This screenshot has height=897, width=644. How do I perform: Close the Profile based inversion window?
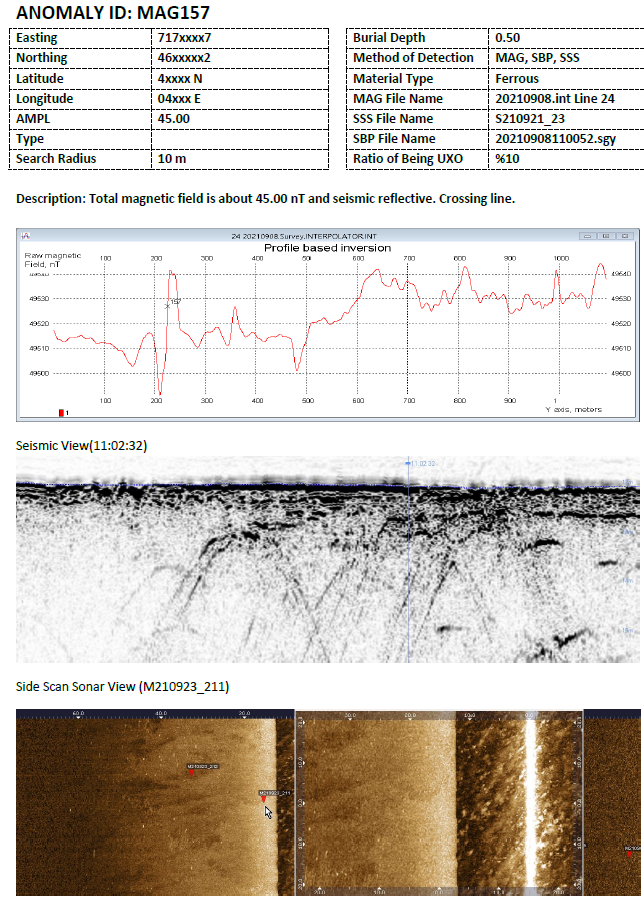coord(625,236)
